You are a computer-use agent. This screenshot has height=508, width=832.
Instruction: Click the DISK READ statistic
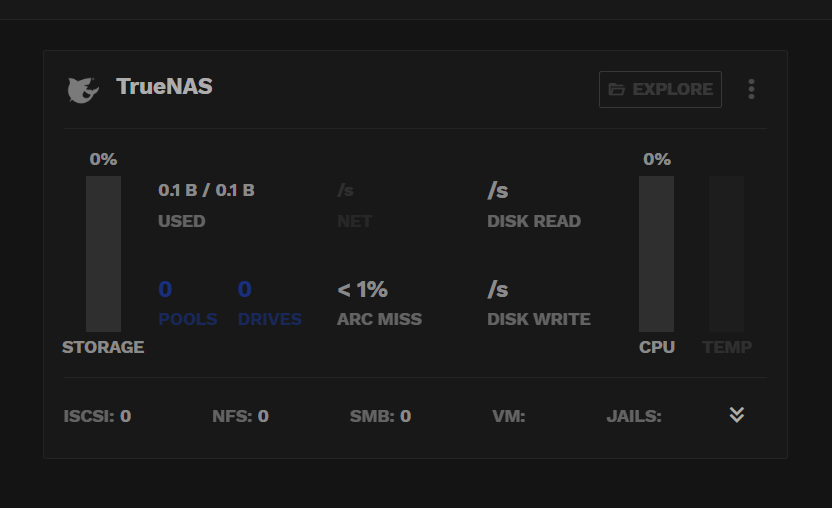(x=534, y=205)
